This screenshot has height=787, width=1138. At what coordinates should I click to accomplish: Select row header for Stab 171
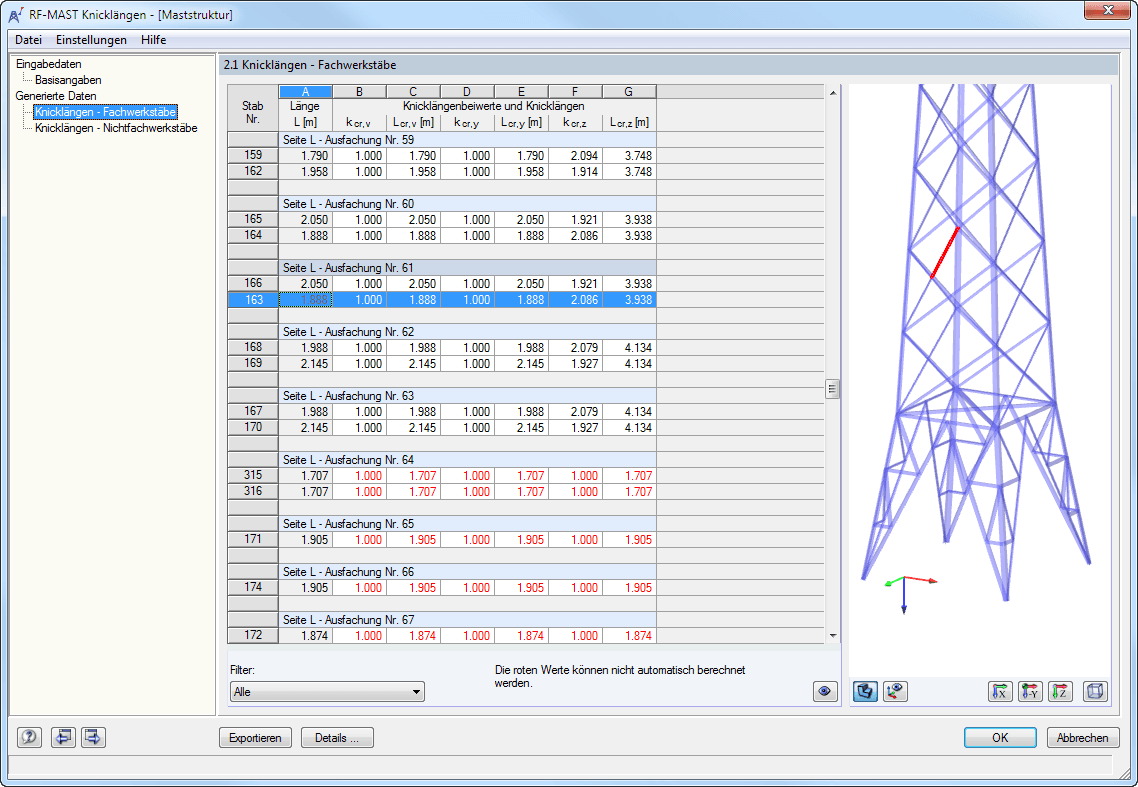coord(253,539)
